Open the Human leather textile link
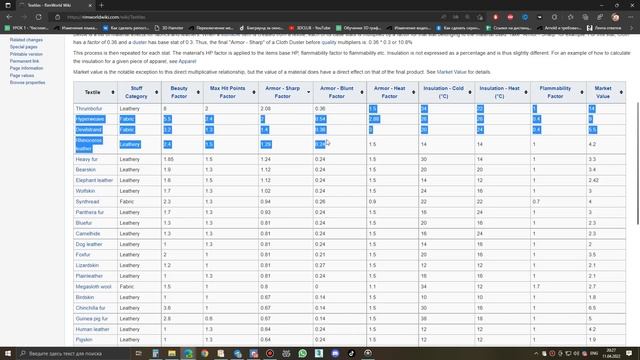This screenshot has width=640, height=360. pyautogui.click(x=93, y=329)
